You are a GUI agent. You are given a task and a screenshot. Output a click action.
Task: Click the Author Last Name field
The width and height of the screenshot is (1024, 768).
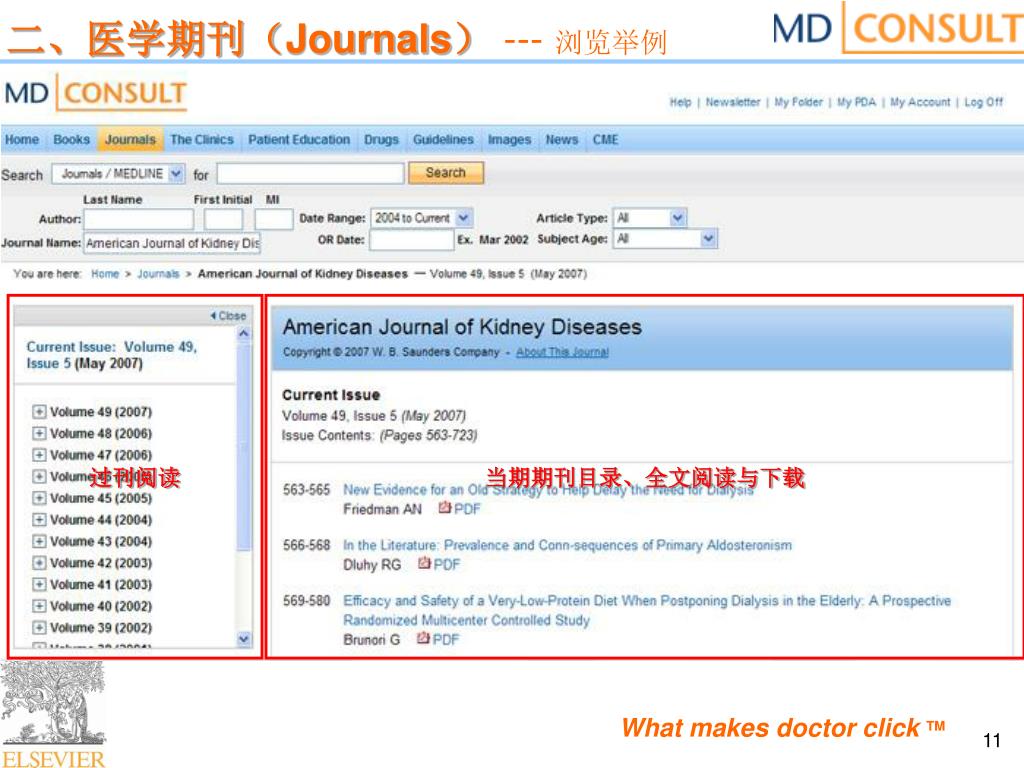[138, 219]
